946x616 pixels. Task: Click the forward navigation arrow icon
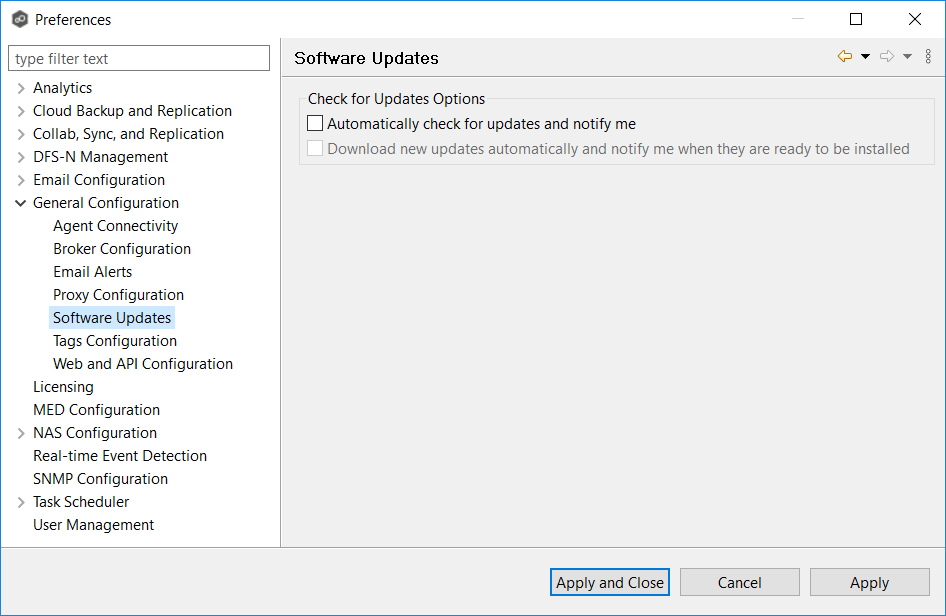pos(886,57)
